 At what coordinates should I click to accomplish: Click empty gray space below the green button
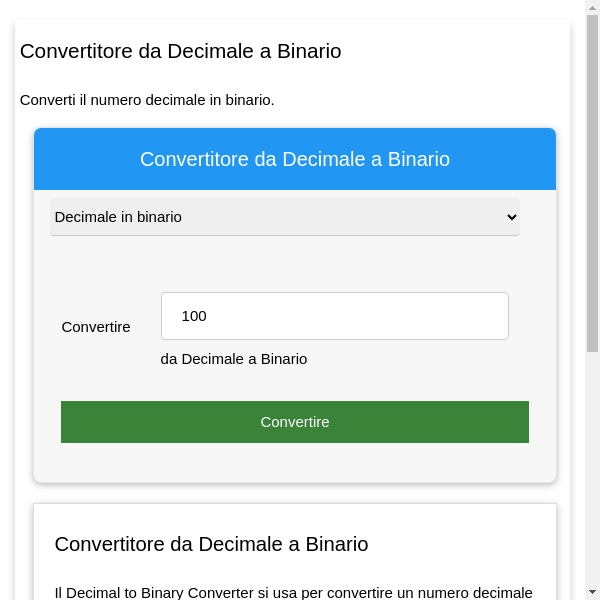coord(294,462)
